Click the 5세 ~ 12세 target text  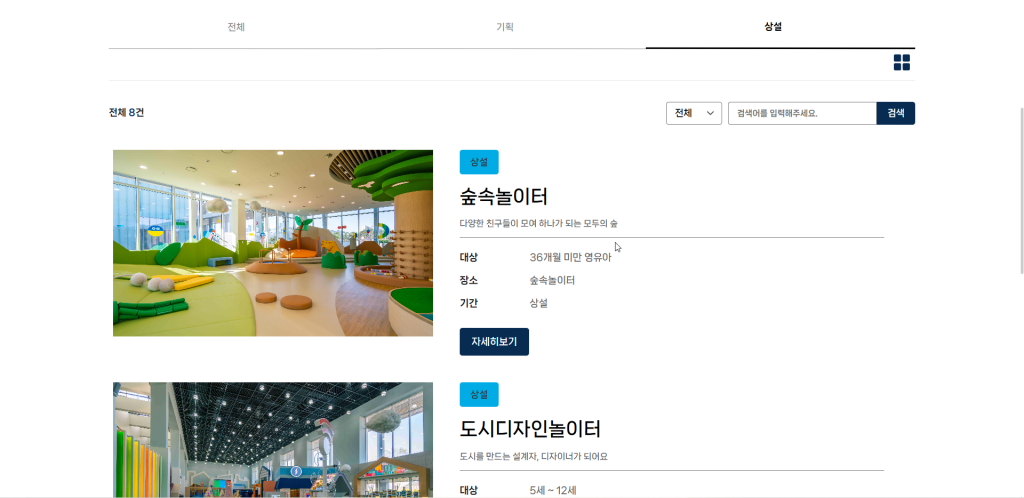(552, 490)
